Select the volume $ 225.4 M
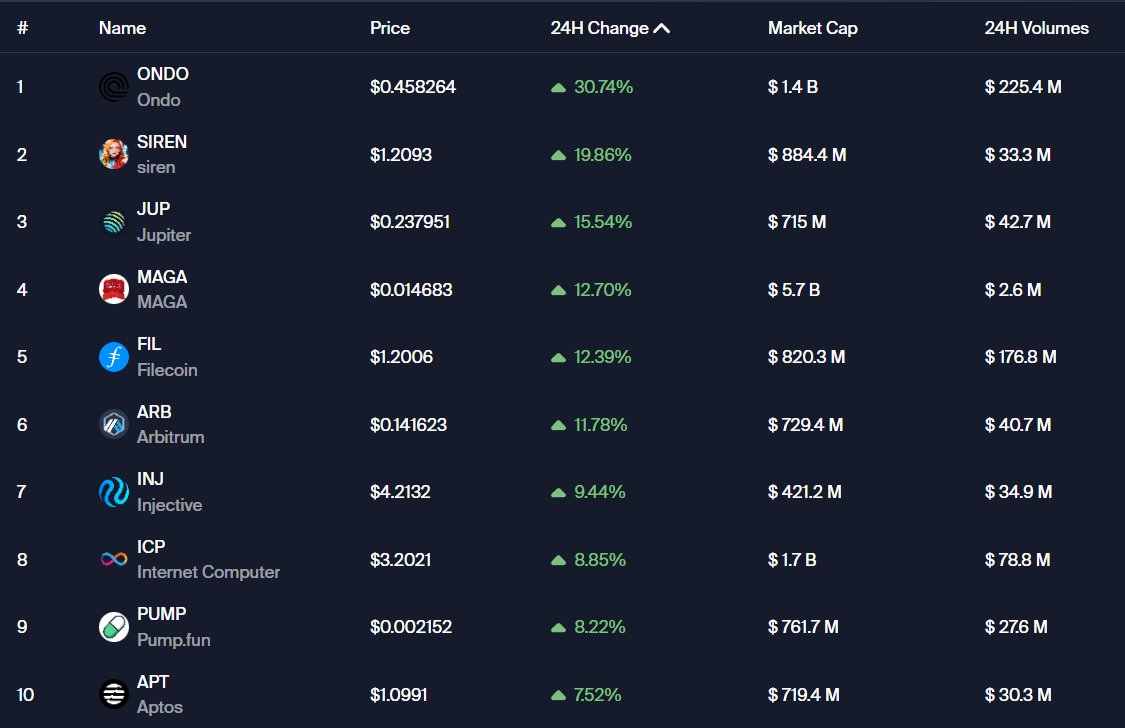 1023,87
